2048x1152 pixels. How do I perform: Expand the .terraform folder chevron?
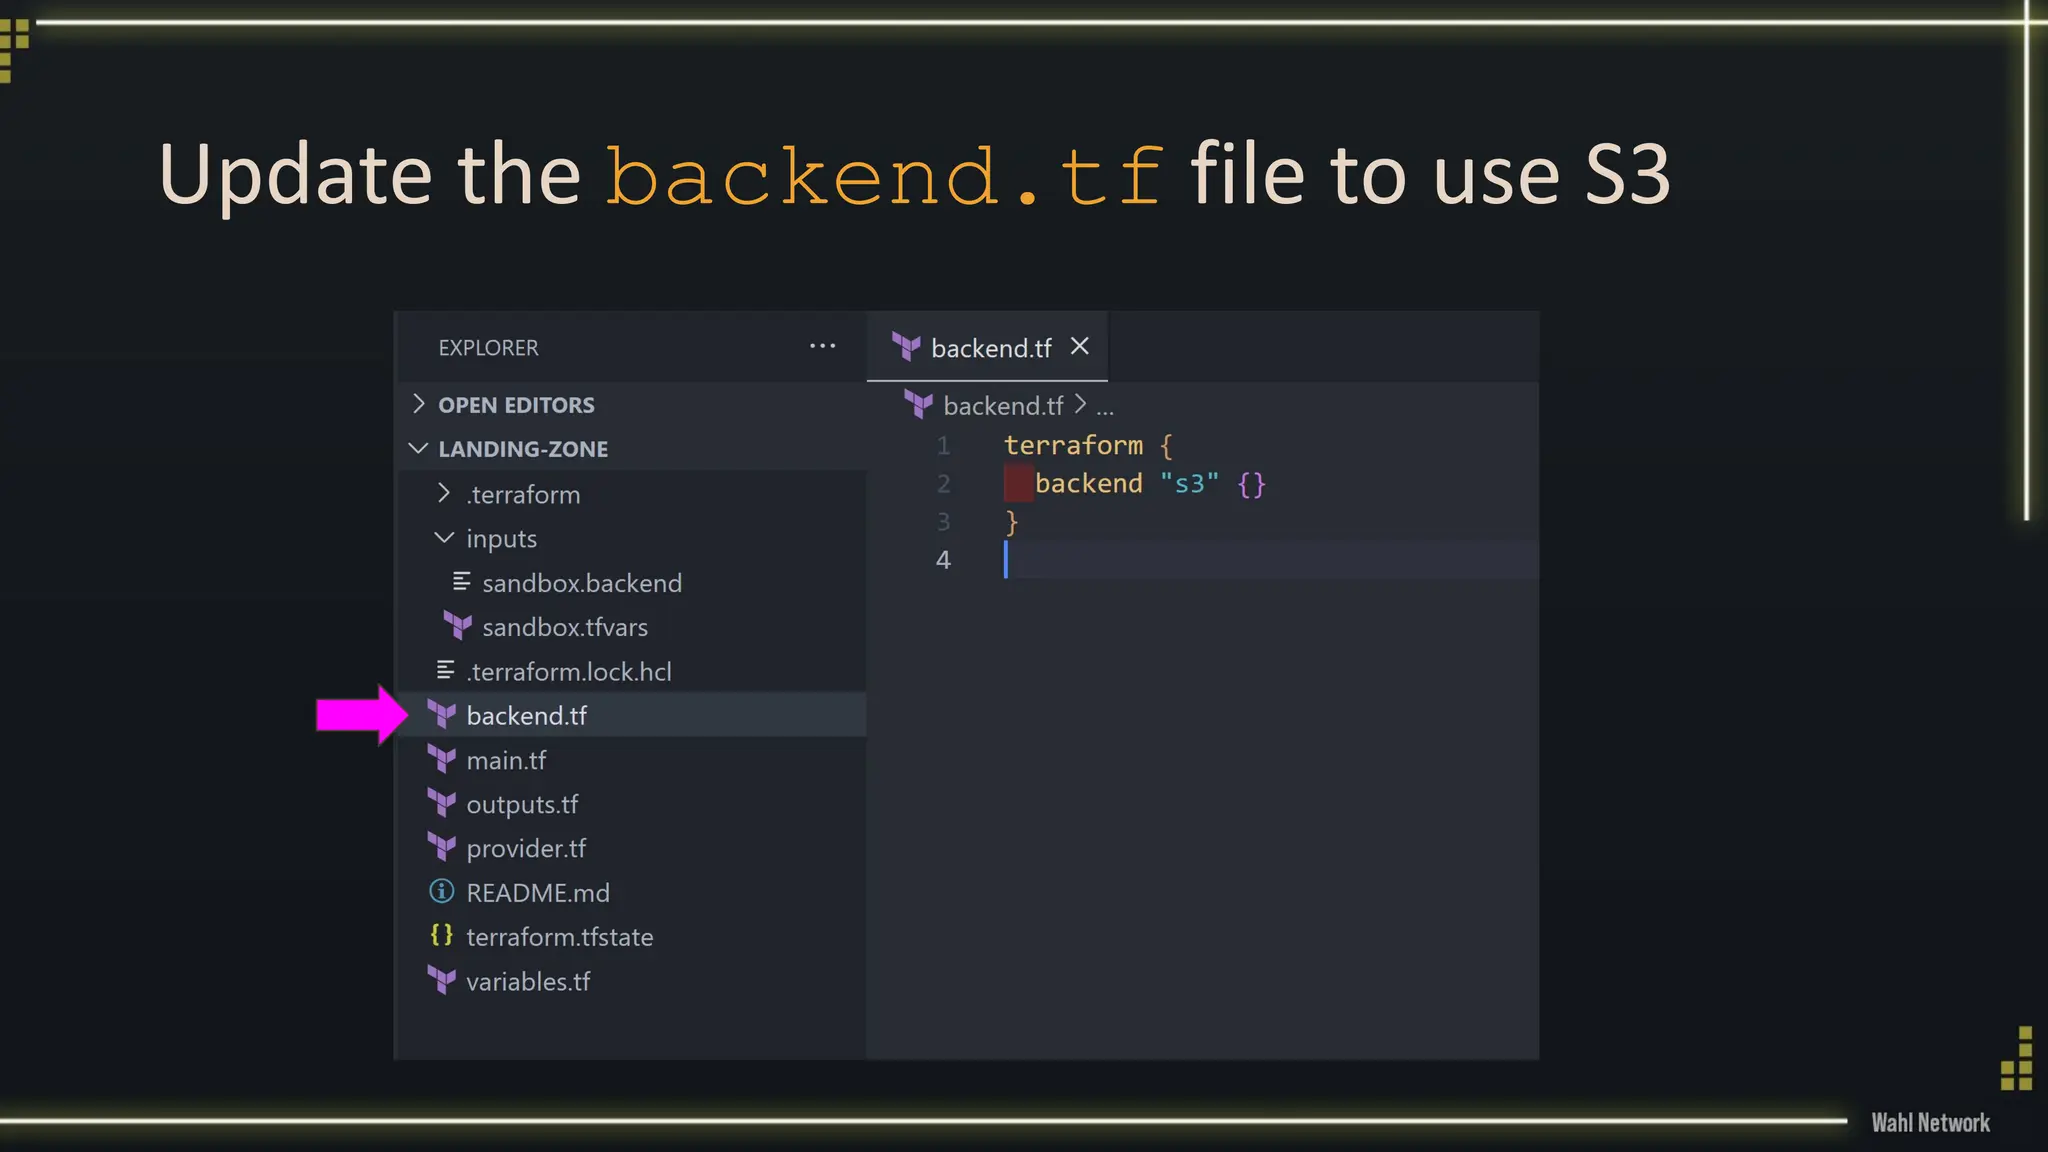pyautogui.click(x=444, y=493)
